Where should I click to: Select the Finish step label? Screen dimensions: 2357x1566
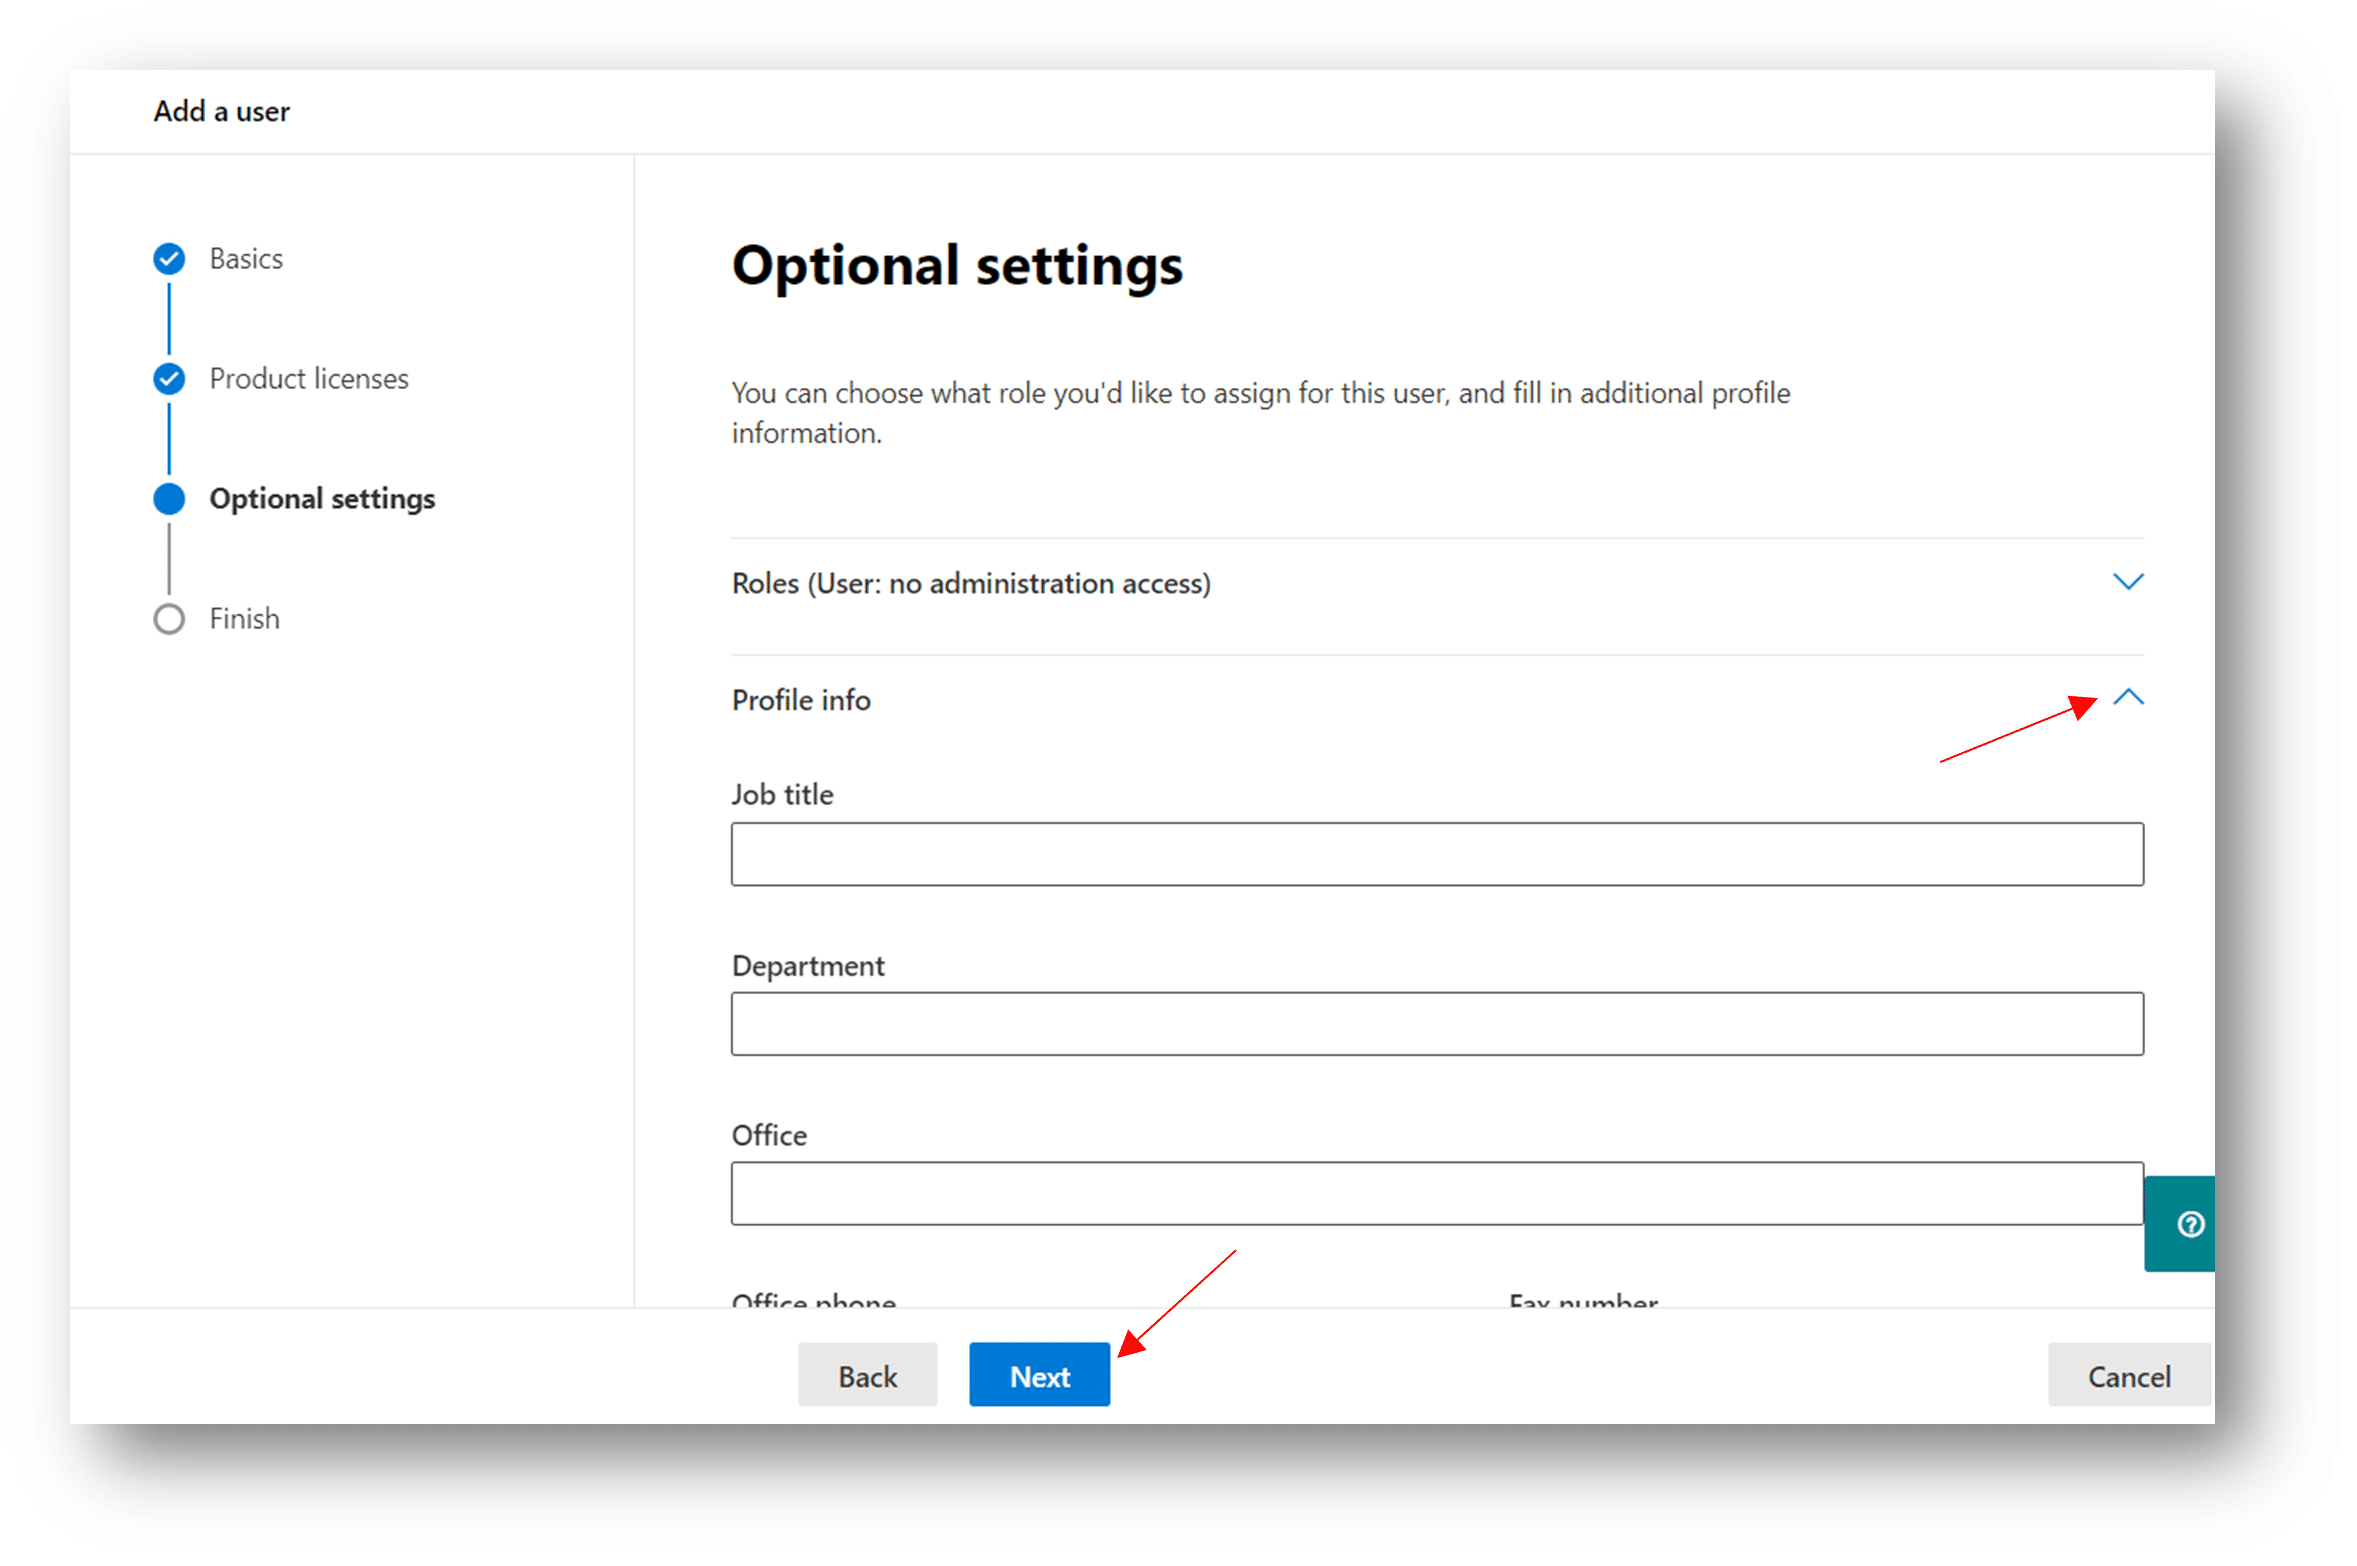pyautogui.click(x=244, y=618)
